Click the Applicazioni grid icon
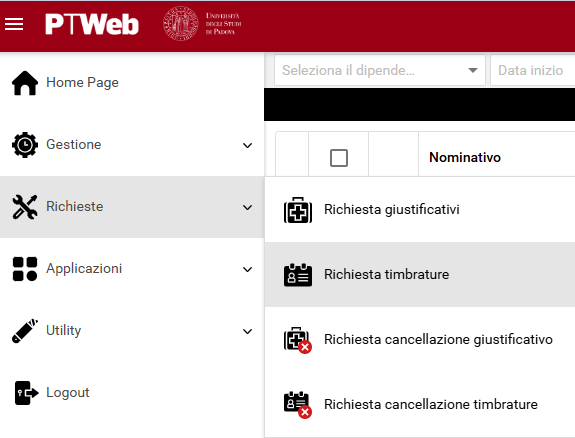The image size is (575, 438). [x=25, y=269]
